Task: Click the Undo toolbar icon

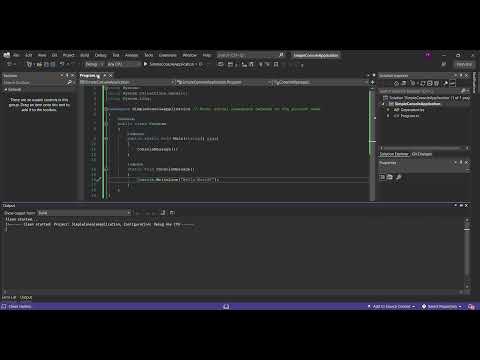Action: point(62,64)
